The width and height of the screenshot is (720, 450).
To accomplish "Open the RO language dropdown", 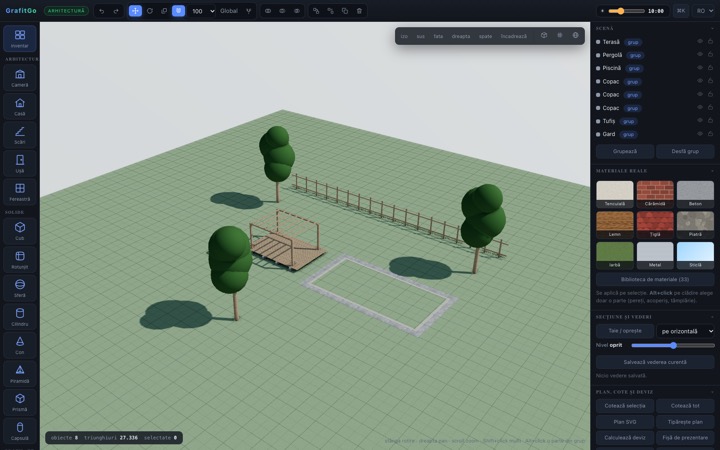I will tap(705, 11).
